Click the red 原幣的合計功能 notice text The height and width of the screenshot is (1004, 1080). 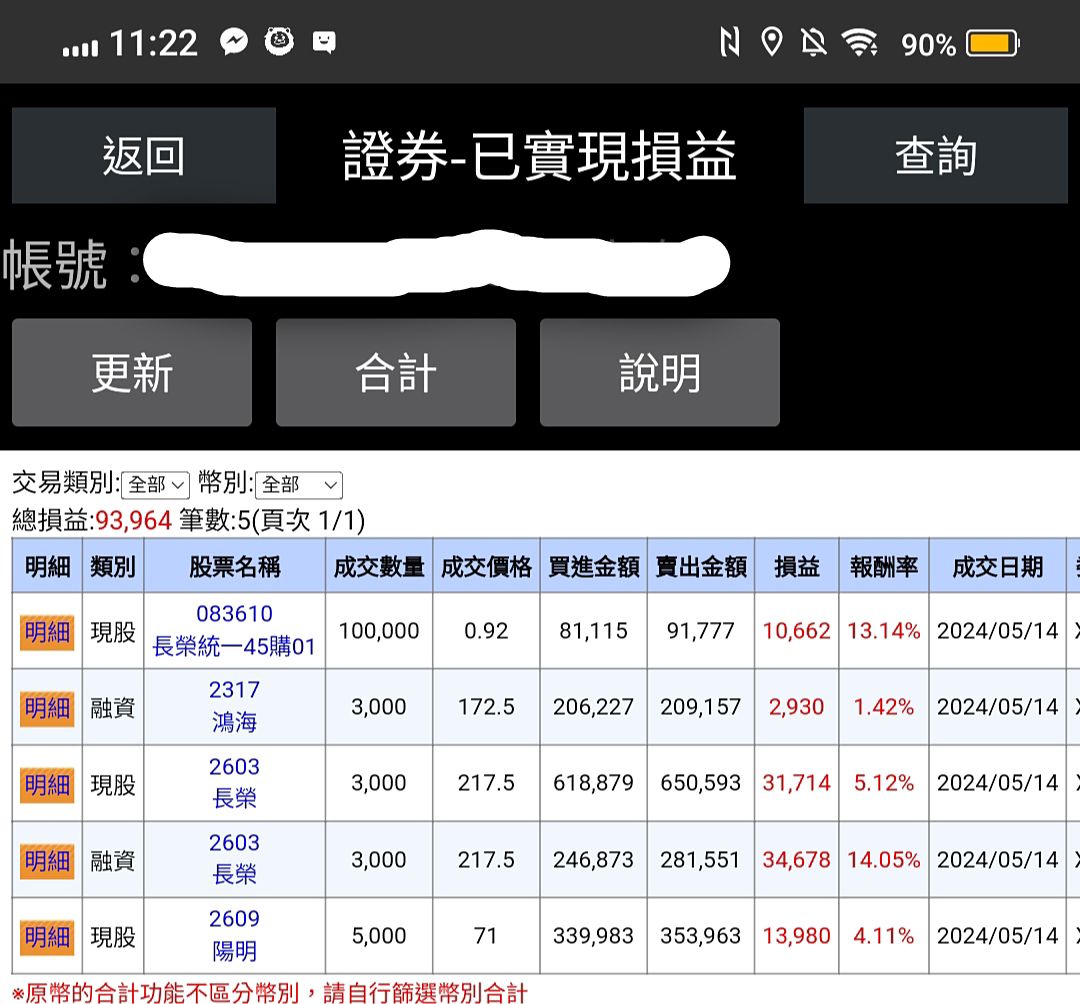(x=270, y=993)
